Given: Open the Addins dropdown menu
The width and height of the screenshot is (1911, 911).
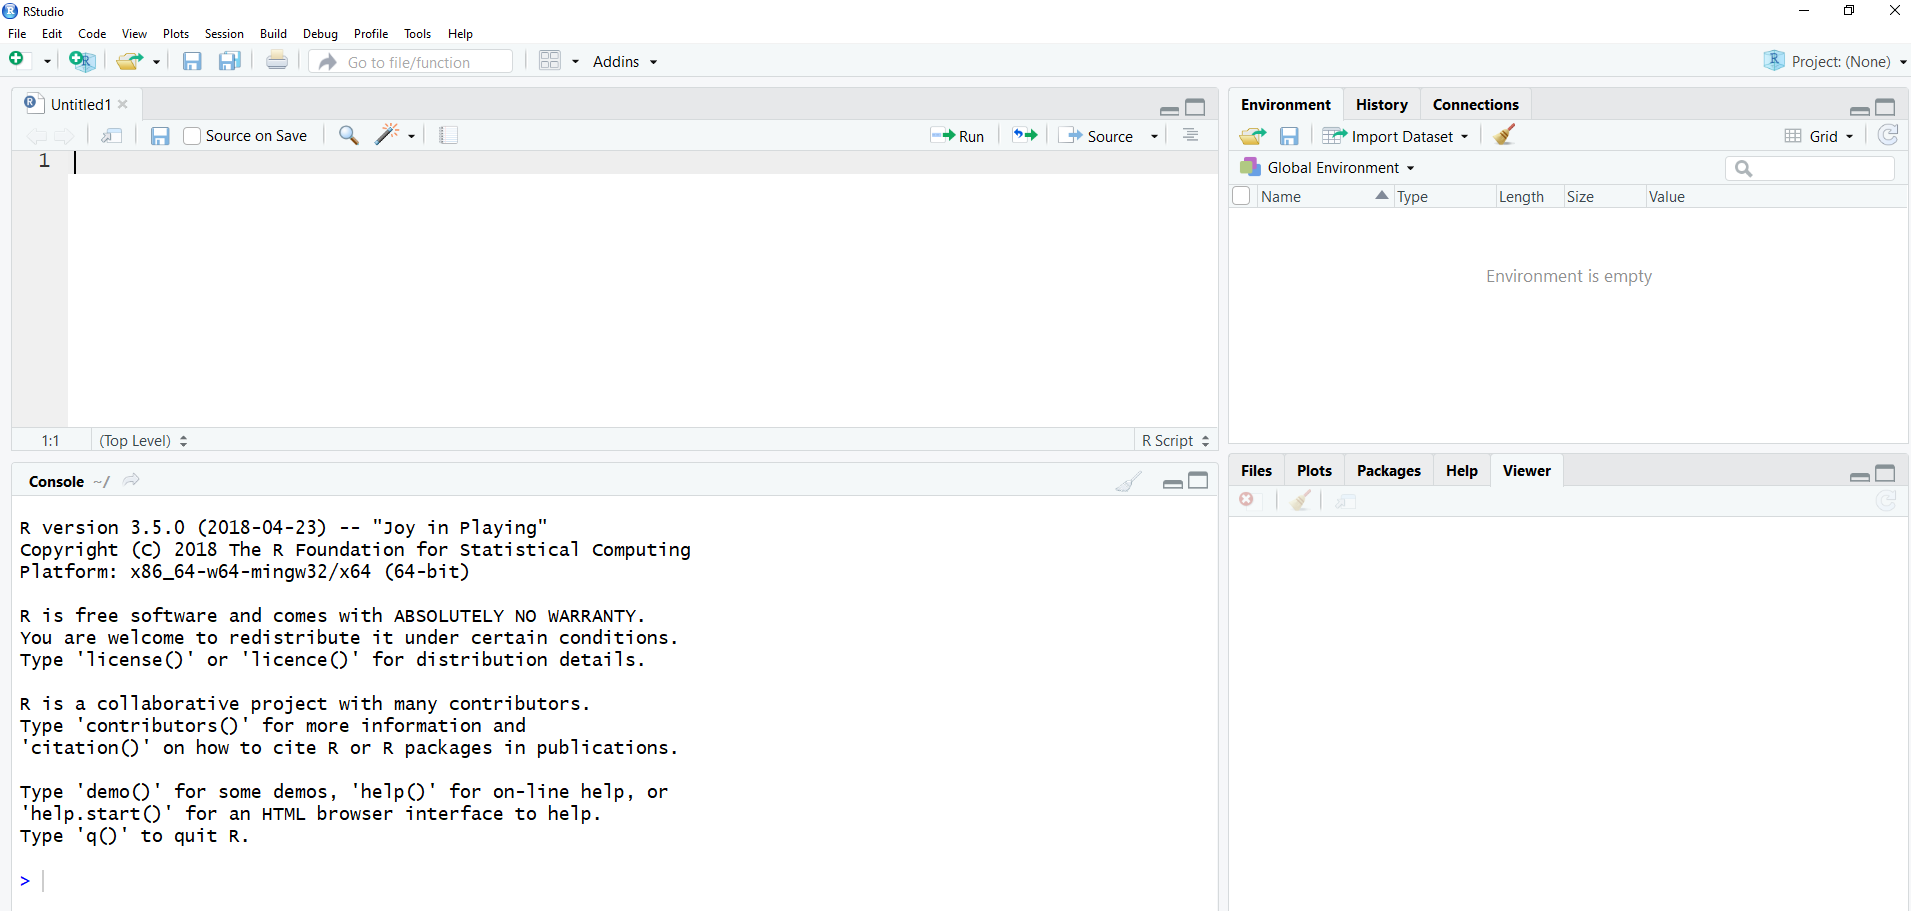Looking at the screenshot, I should [x=624, y=61].
